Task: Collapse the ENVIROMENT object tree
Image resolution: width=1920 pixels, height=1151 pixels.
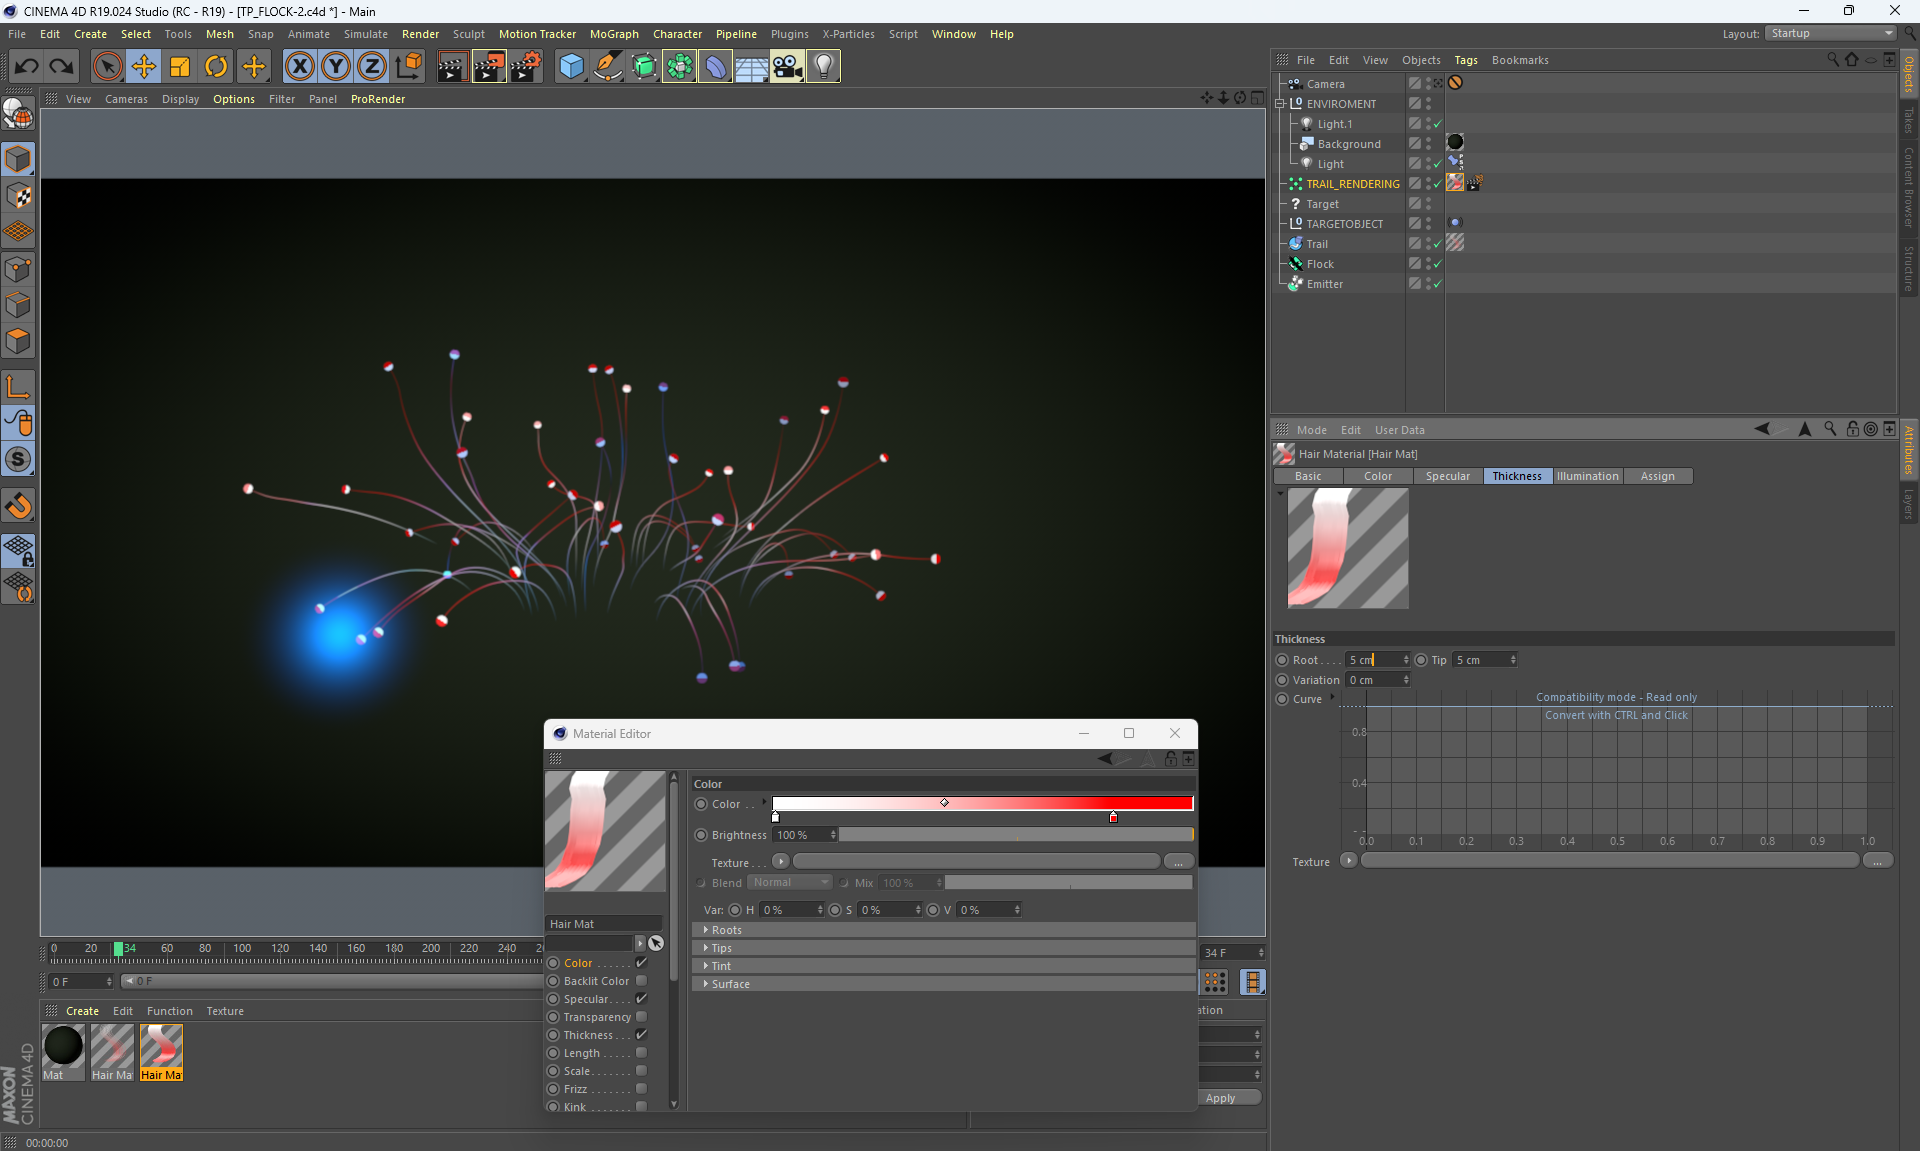Action: click(x=1280, y=104)
